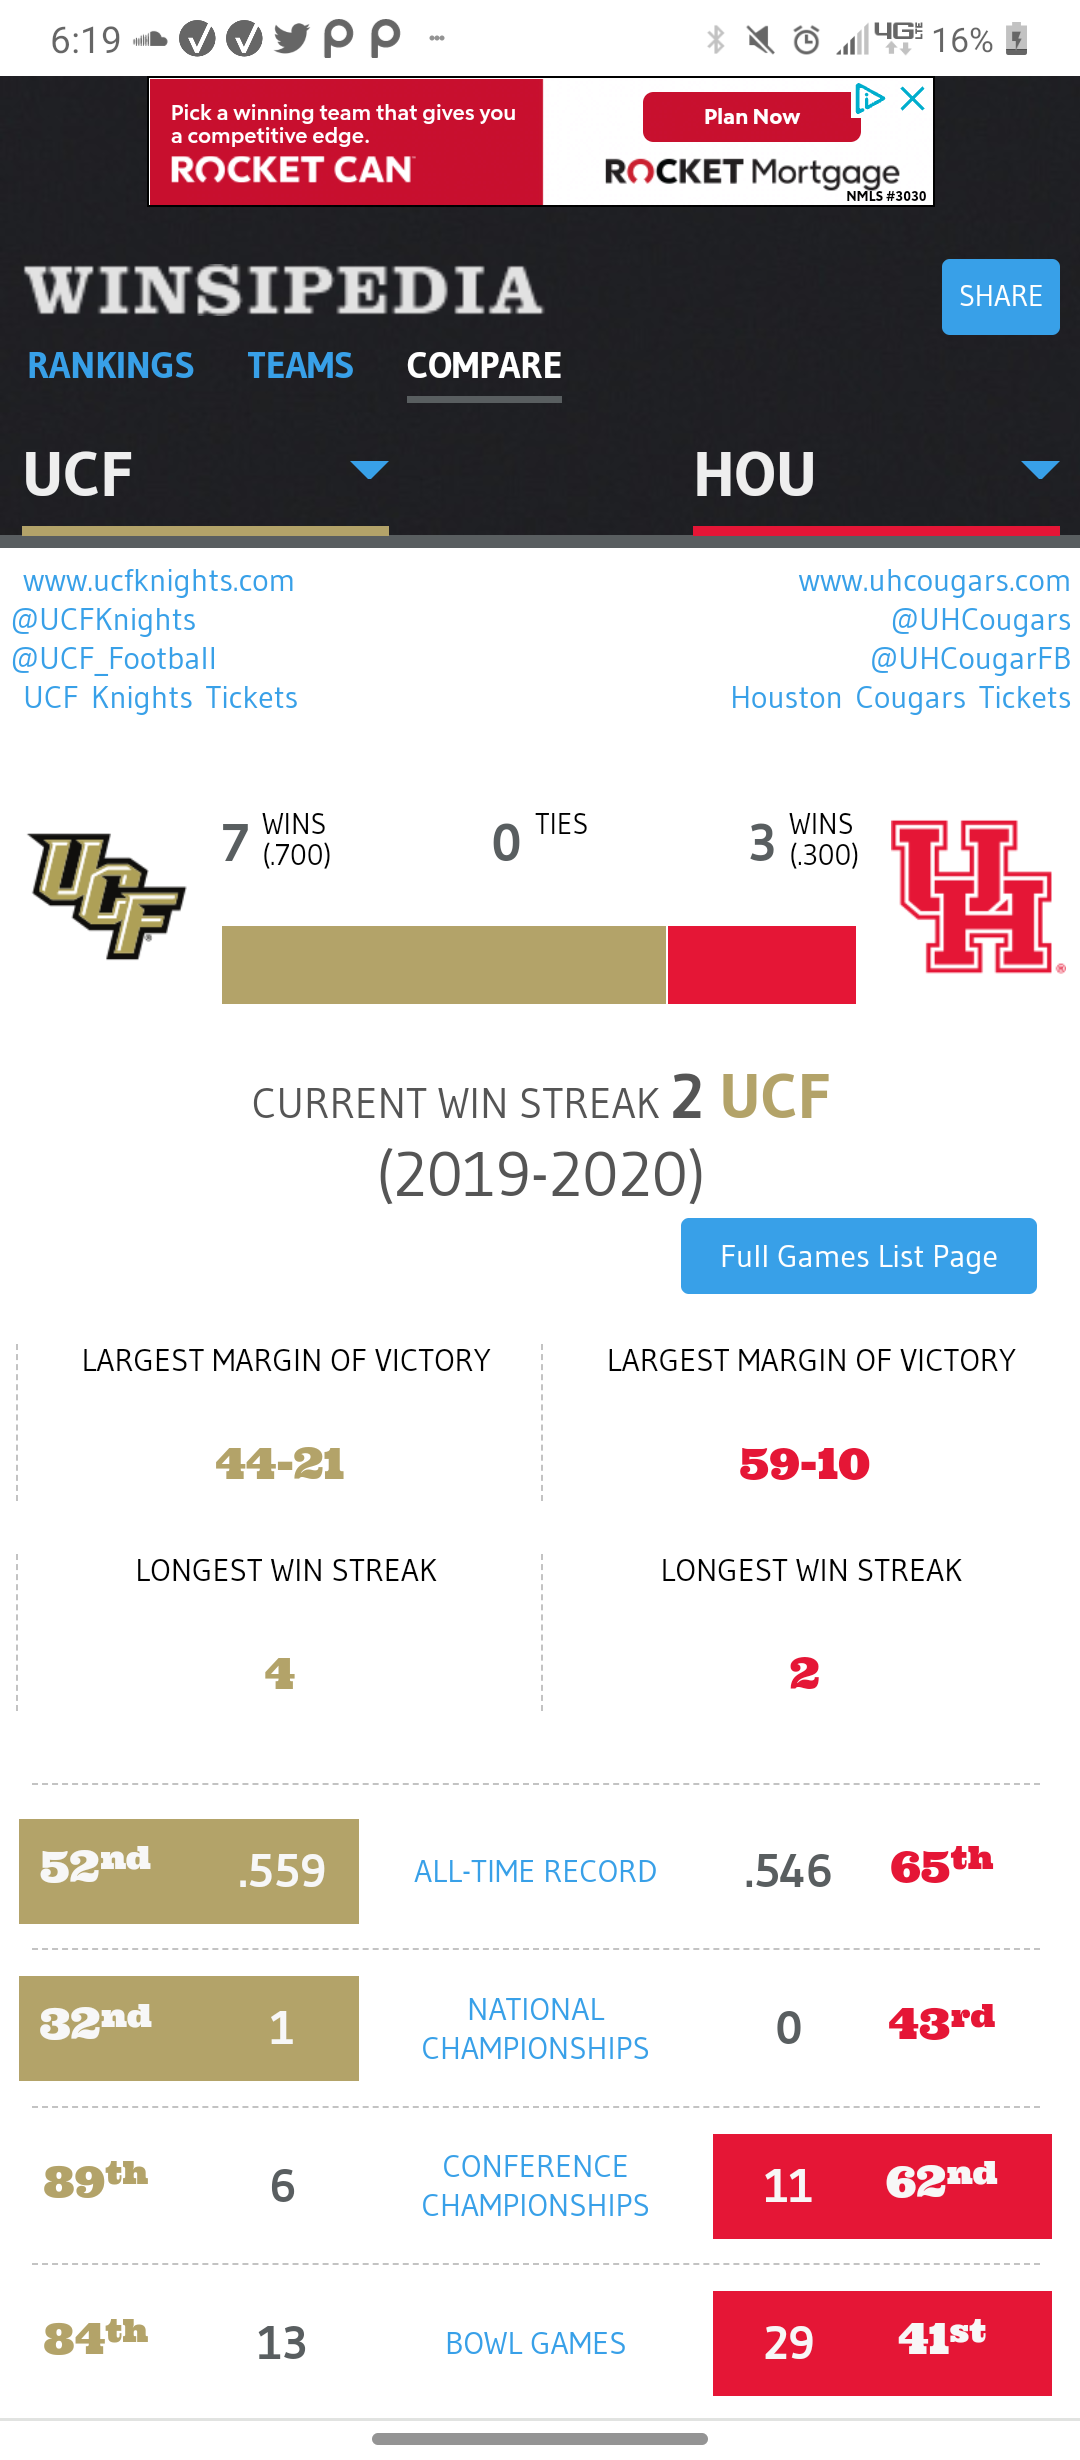This screenshot has width=1080, height=2460.
Task: Tap the Houston Cougars UH logo
Action: [x=974, y=896]
